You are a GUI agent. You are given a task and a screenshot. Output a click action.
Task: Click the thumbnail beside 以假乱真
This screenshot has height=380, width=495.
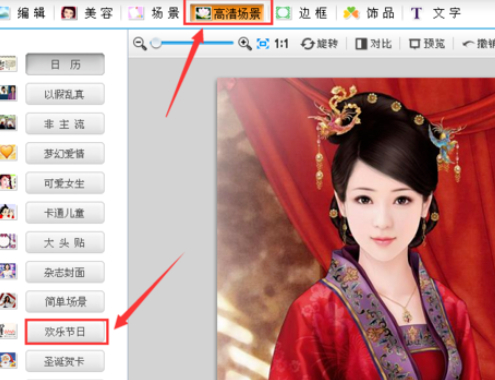8,93
